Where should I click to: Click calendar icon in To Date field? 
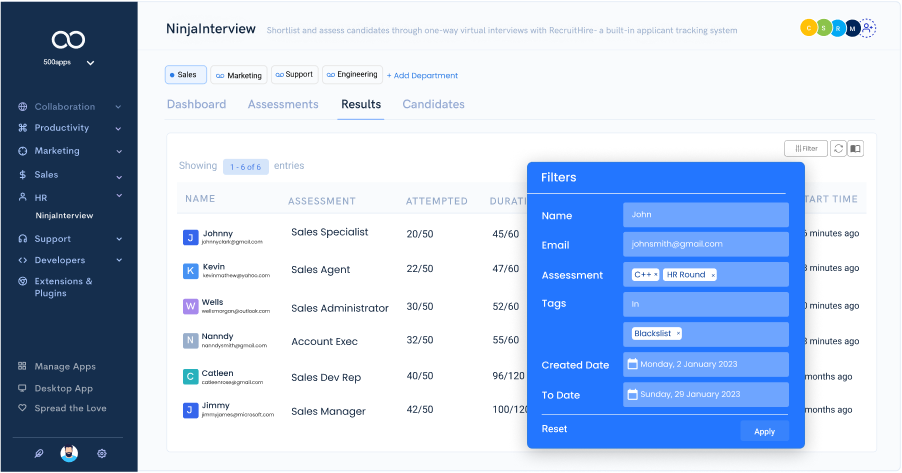632,395
